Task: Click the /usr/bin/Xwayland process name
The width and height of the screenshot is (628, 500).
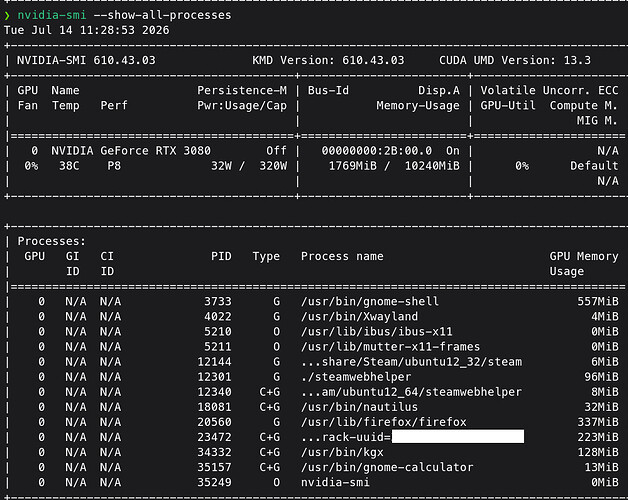Action: pyautogui.click(x=359, y=317)
